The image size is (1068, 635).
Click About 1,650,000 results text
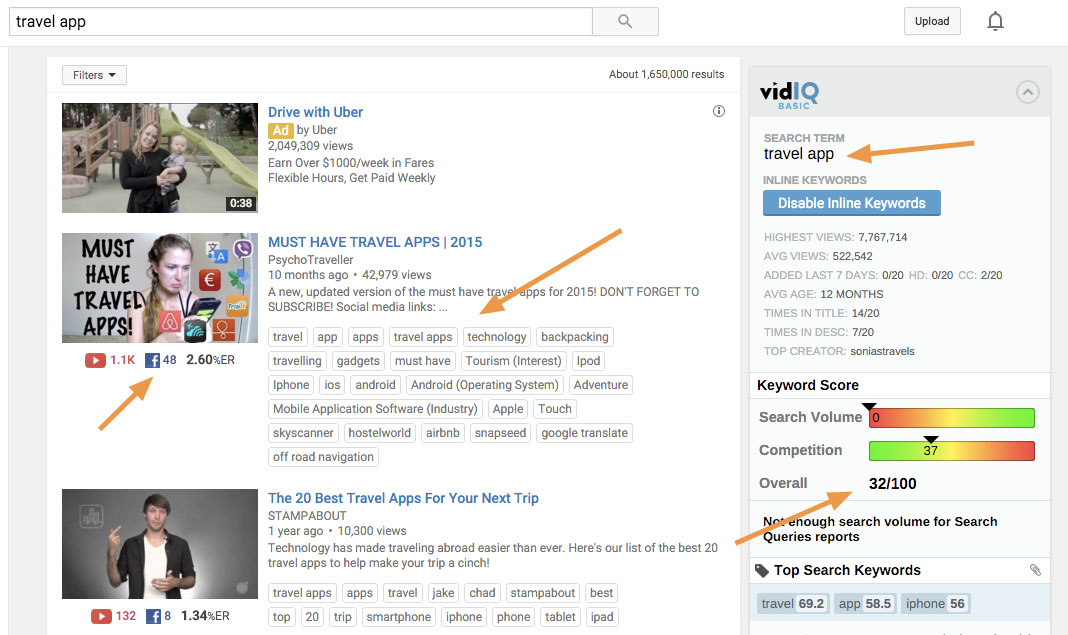pos(667,74)
